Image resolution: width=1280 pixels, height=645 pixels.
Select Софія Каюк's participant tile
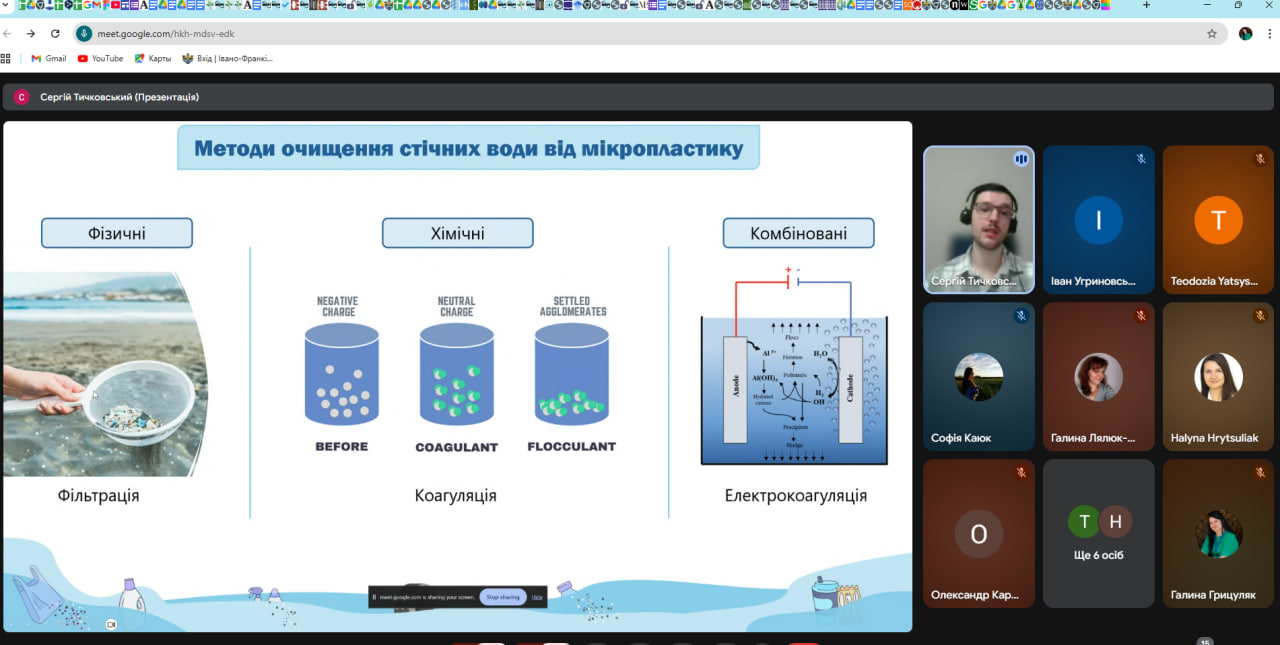(978, 376)
